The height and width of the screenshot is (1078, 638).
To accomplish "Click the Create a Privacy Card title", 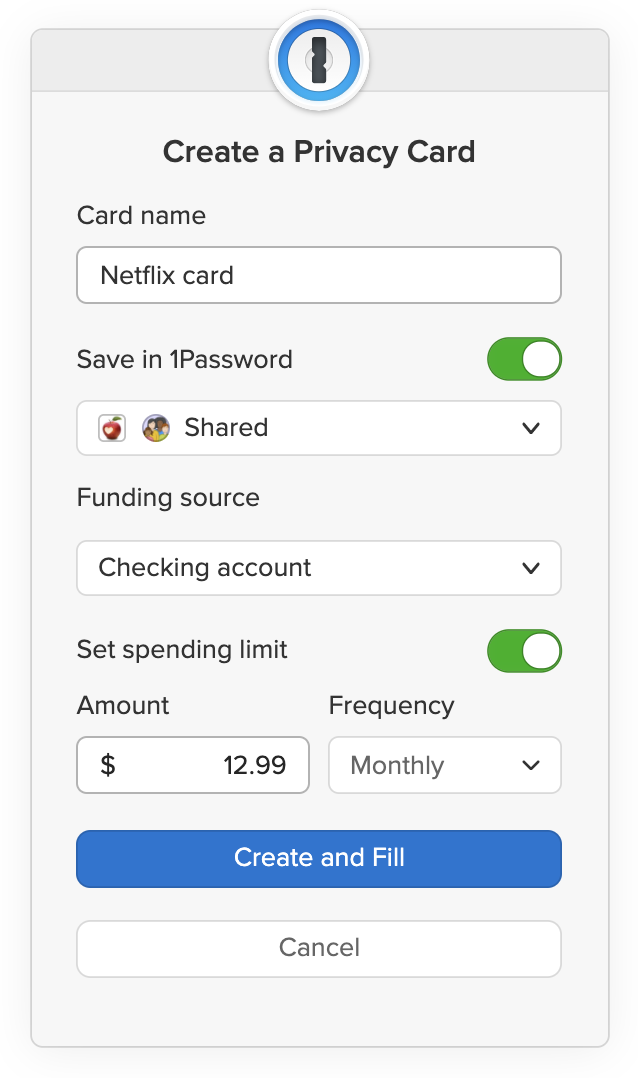I will tap(319, 151).
